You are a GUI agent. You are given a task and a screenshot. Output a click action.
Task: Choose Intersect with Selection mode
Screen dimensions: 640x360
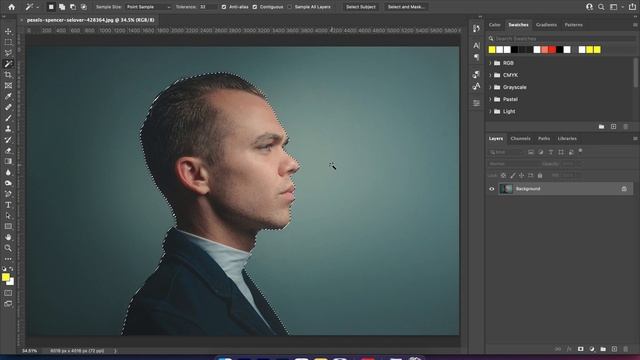pos(84,7)
